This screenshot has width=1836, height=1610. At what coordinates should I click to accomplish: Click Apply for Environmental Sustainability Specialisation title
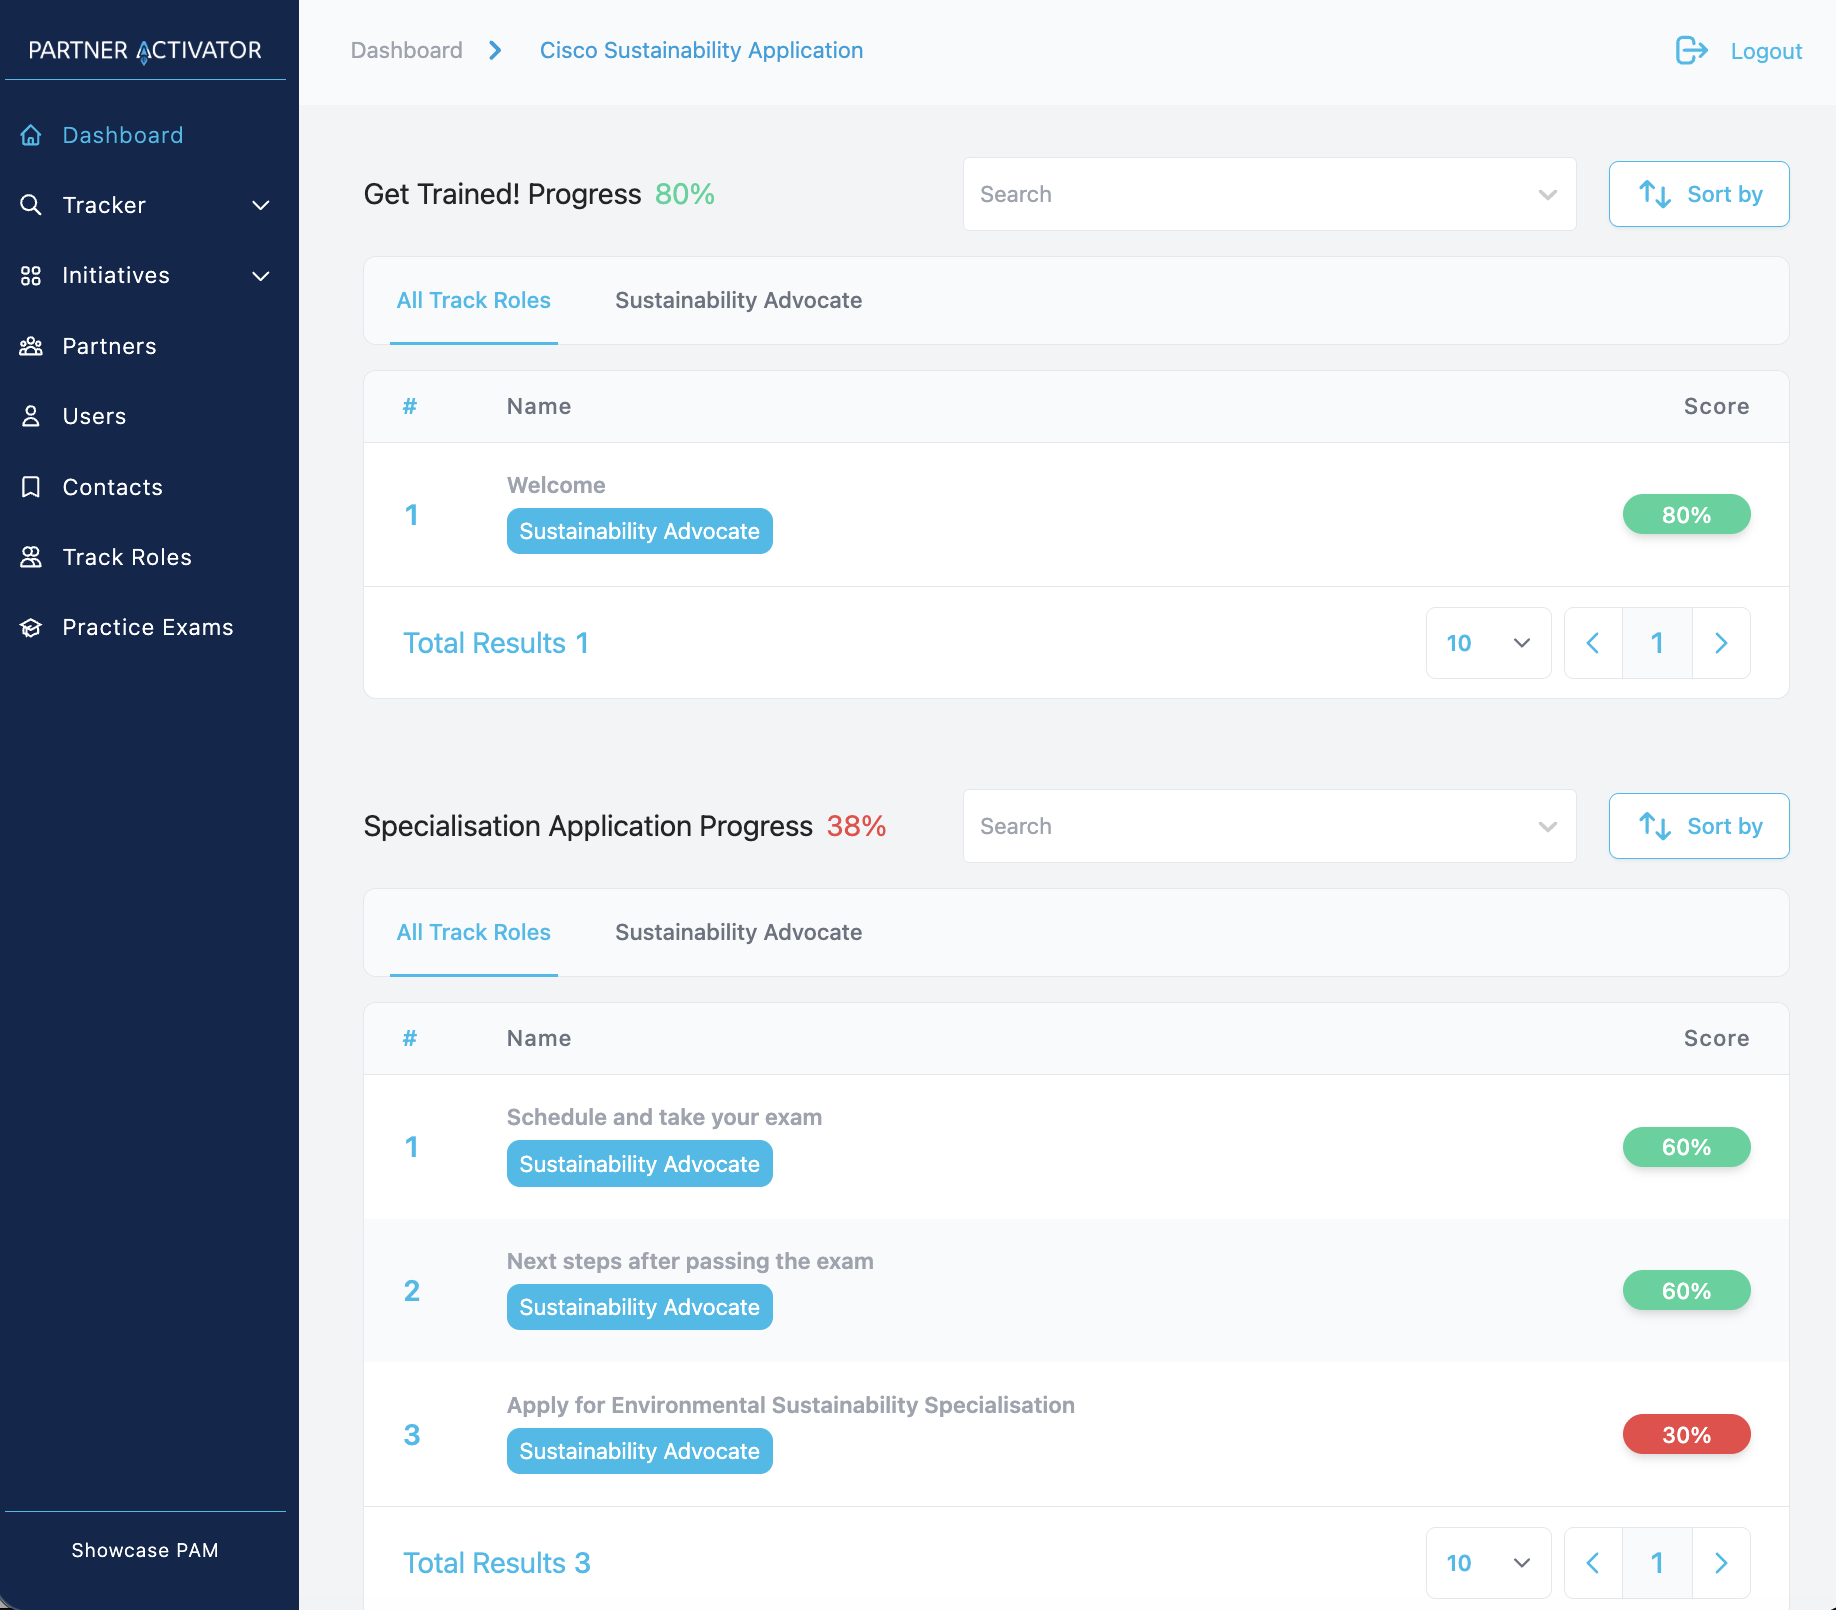(791, 1405)
